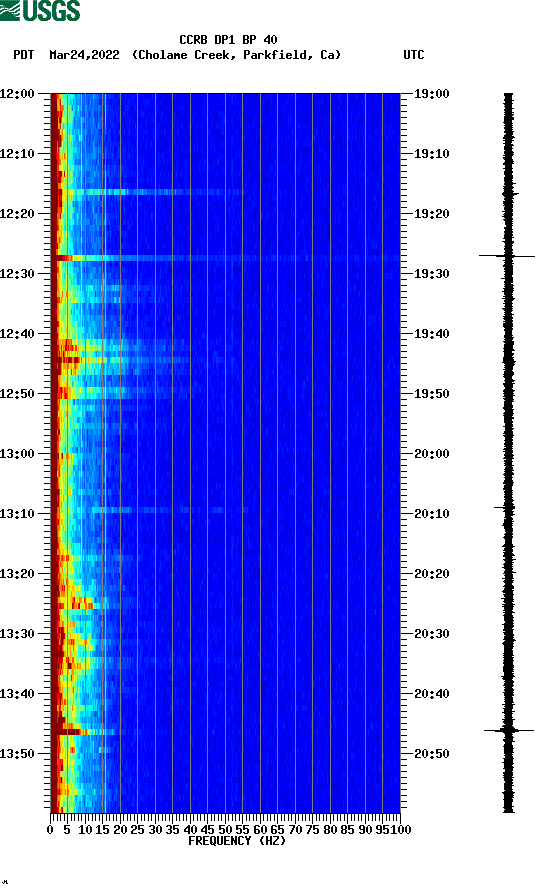Click the "20:50" UTC time label
Image resolution: width=552 pixels, height=893 pixels.
tap(431, 753)
